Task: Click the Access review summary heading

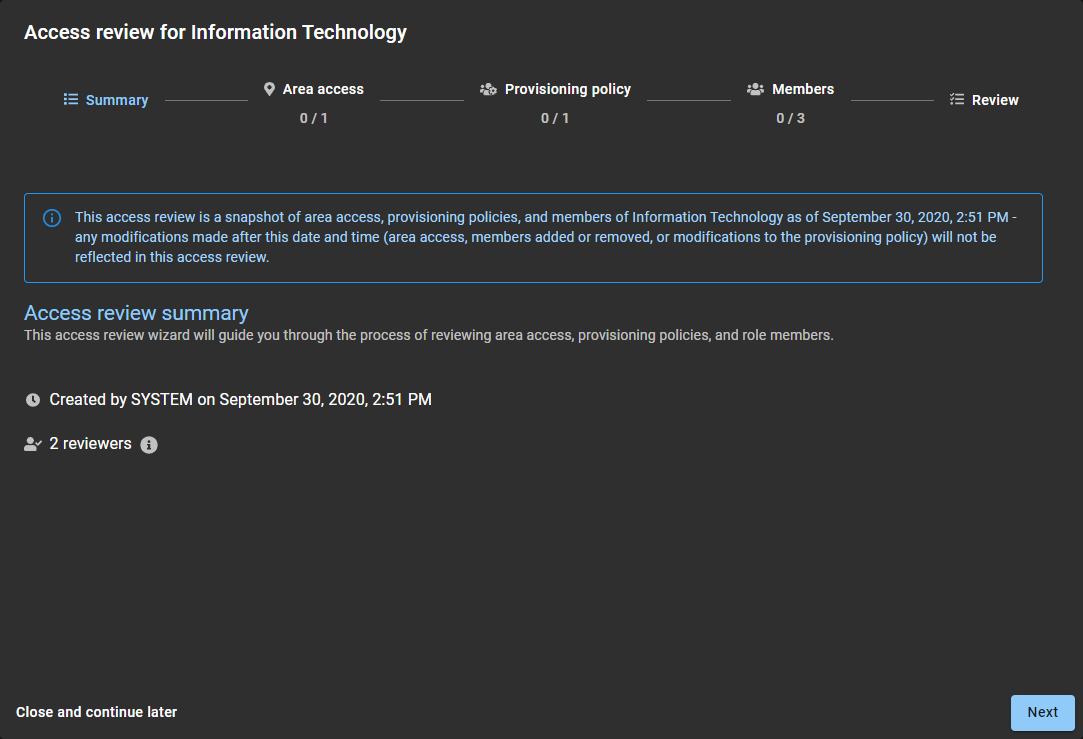Action: 136,313
